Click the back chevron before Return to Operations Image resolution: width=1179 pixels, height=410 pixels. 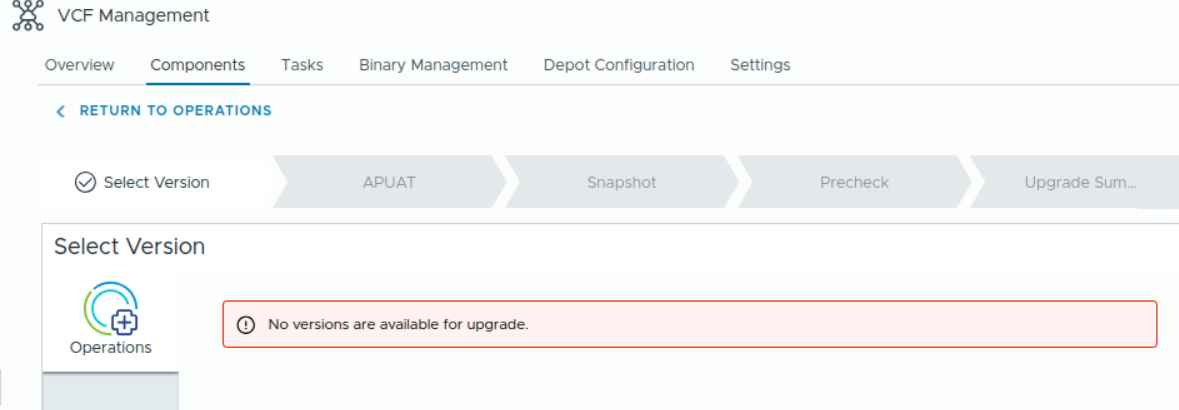coord(61,111)
